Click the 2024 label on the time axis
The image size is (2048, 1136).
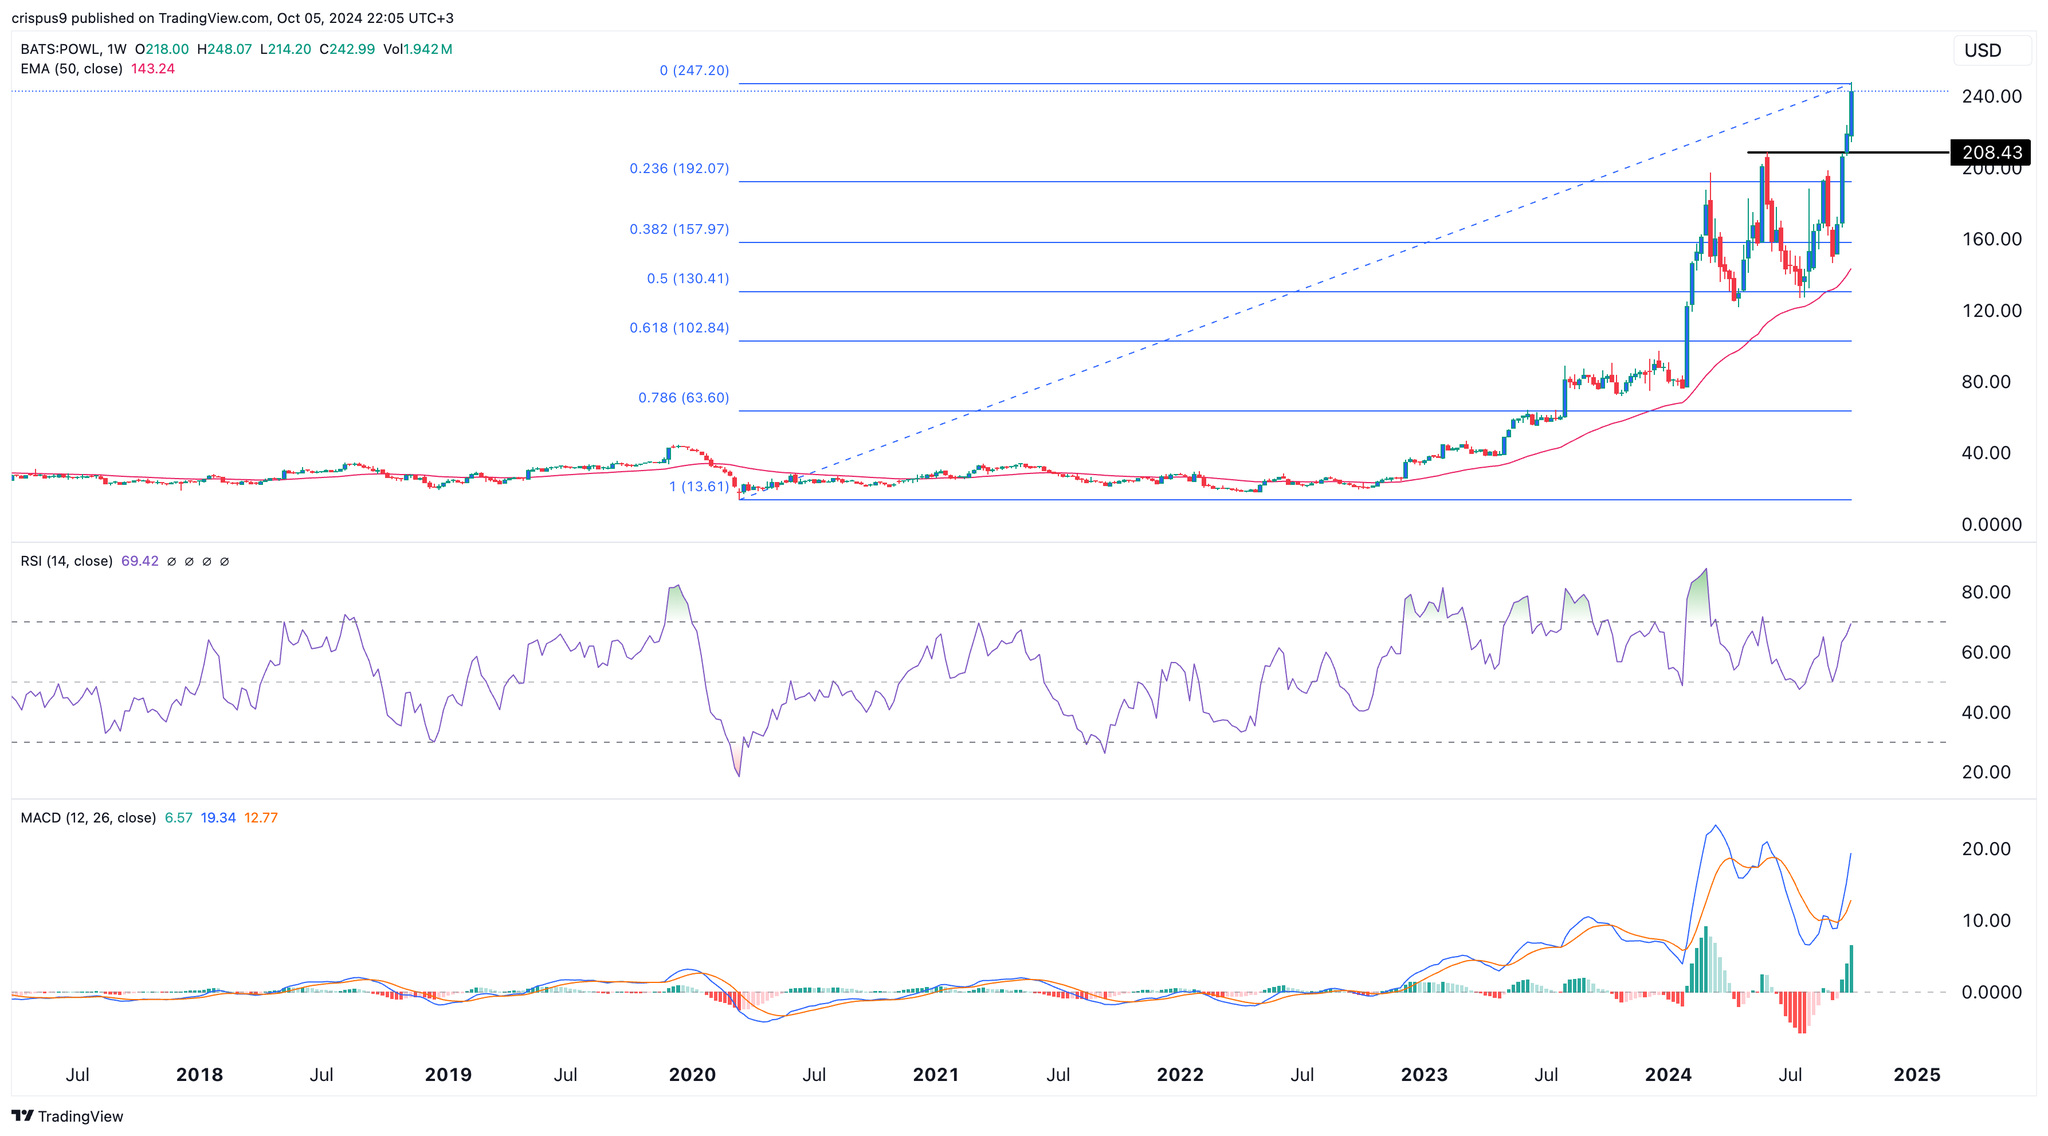pos(1667,1075)
